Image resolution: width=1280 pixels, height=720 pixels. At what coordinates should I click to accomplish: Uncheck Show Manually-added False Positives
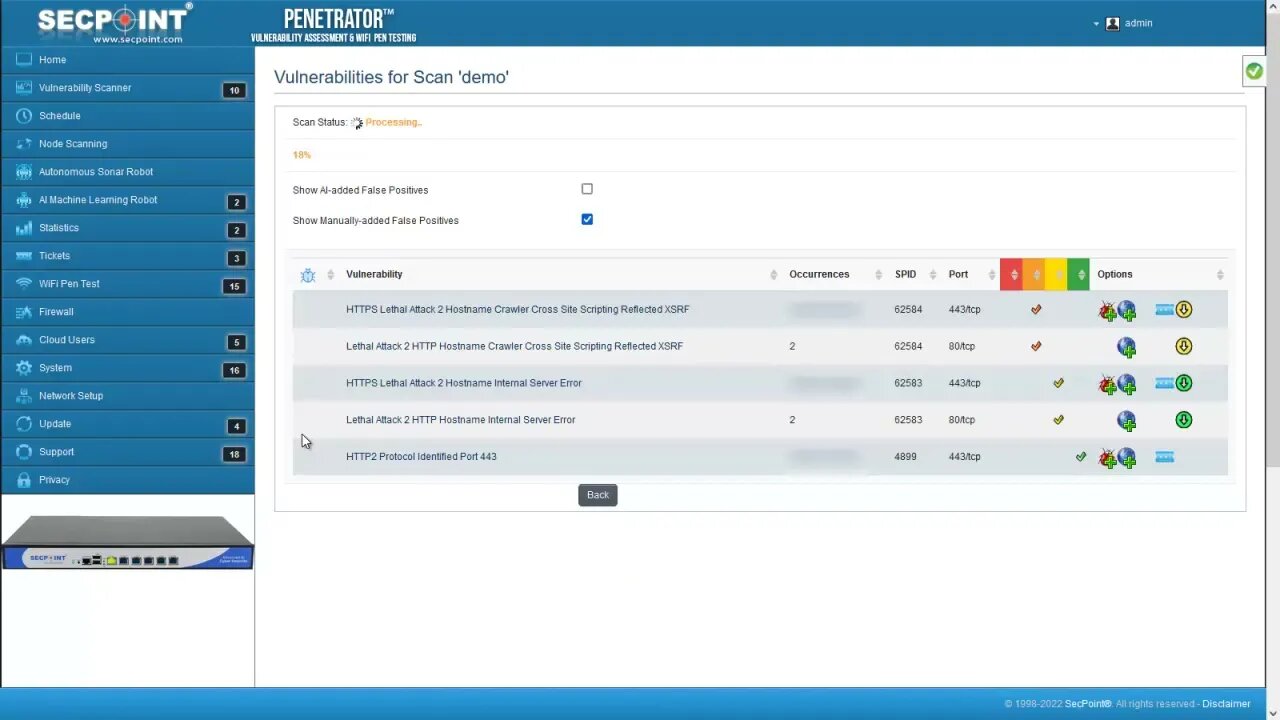(587, 219)
